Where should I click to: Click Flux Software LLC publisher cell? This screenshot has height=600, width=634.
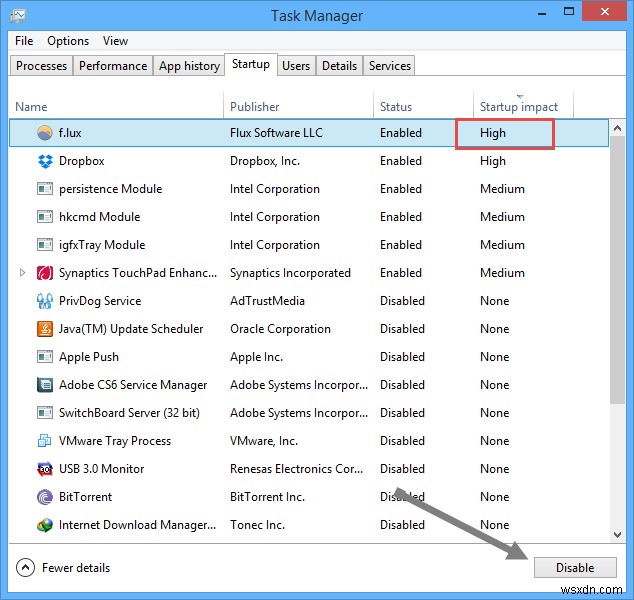(x=276, y=133)
